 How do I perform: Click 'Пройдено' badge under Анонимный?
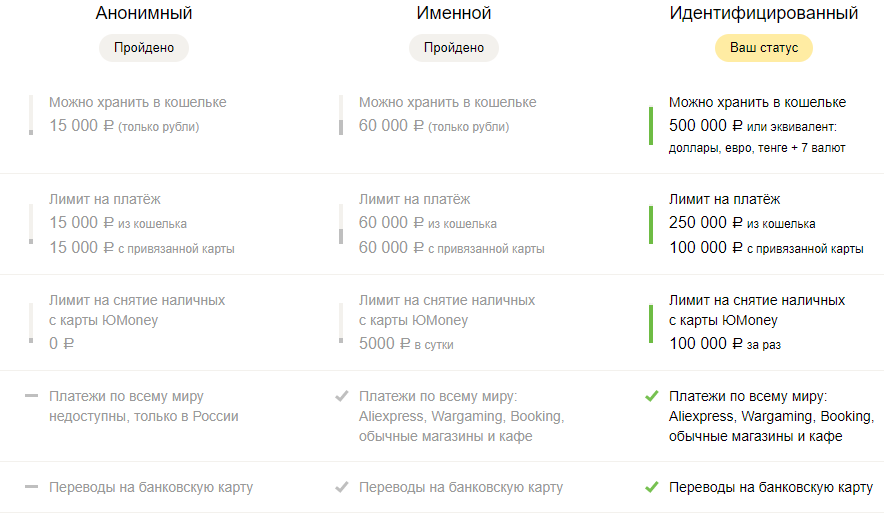click(x=143, y=48)
